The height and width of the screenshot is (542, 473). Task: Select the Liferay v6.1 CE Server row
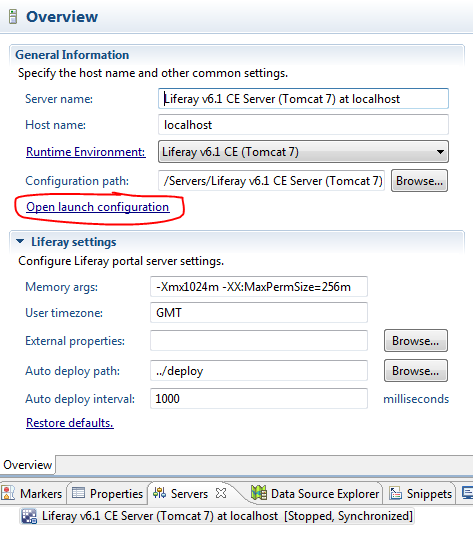tap(217, 516)
